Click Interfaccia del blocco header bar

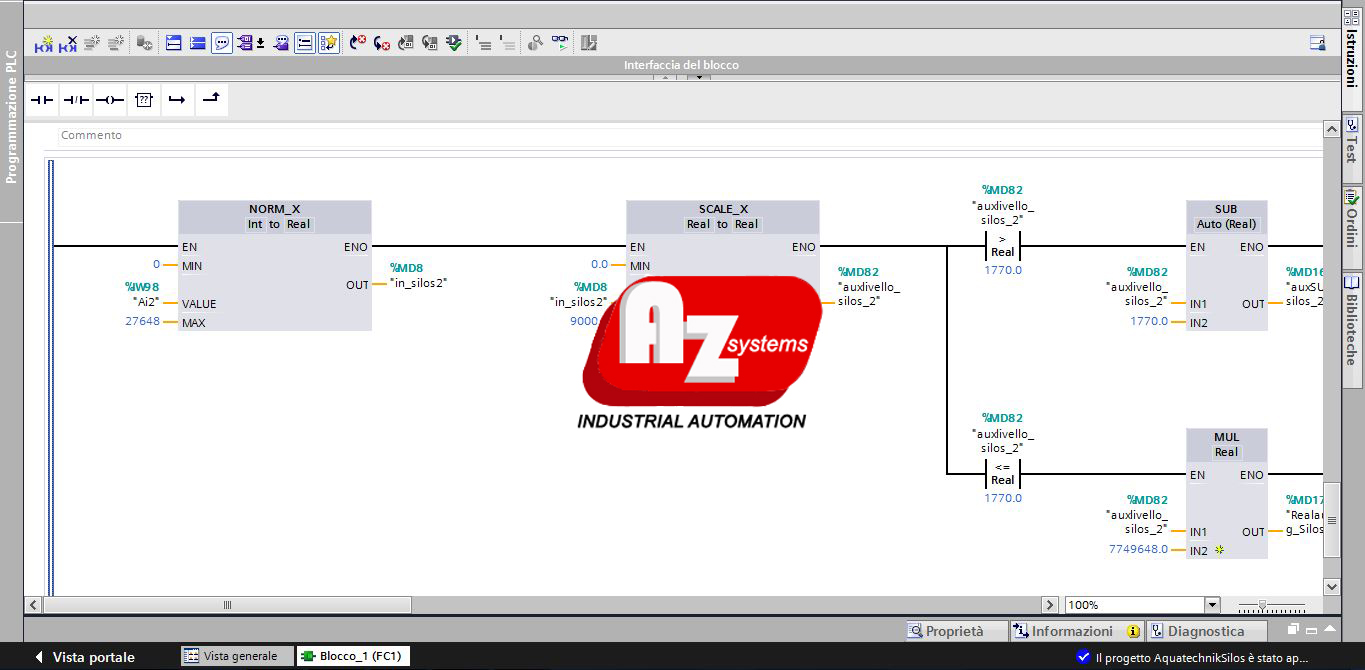pyautogui.click(x=681, y=65)
